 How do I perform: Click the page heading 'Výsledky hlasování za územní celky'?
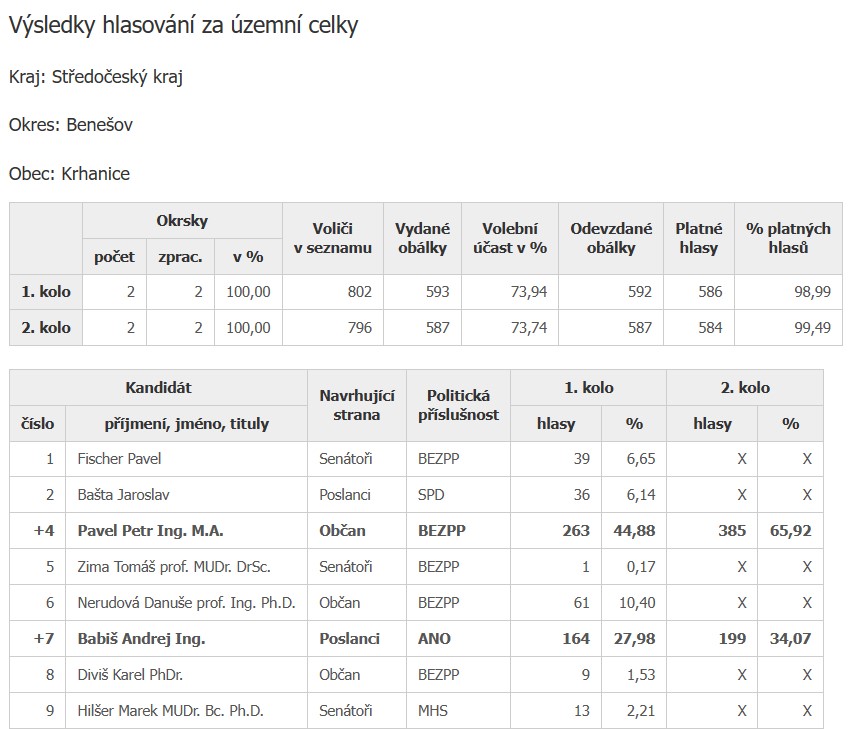pyautogui.click(x=183, y=26)
